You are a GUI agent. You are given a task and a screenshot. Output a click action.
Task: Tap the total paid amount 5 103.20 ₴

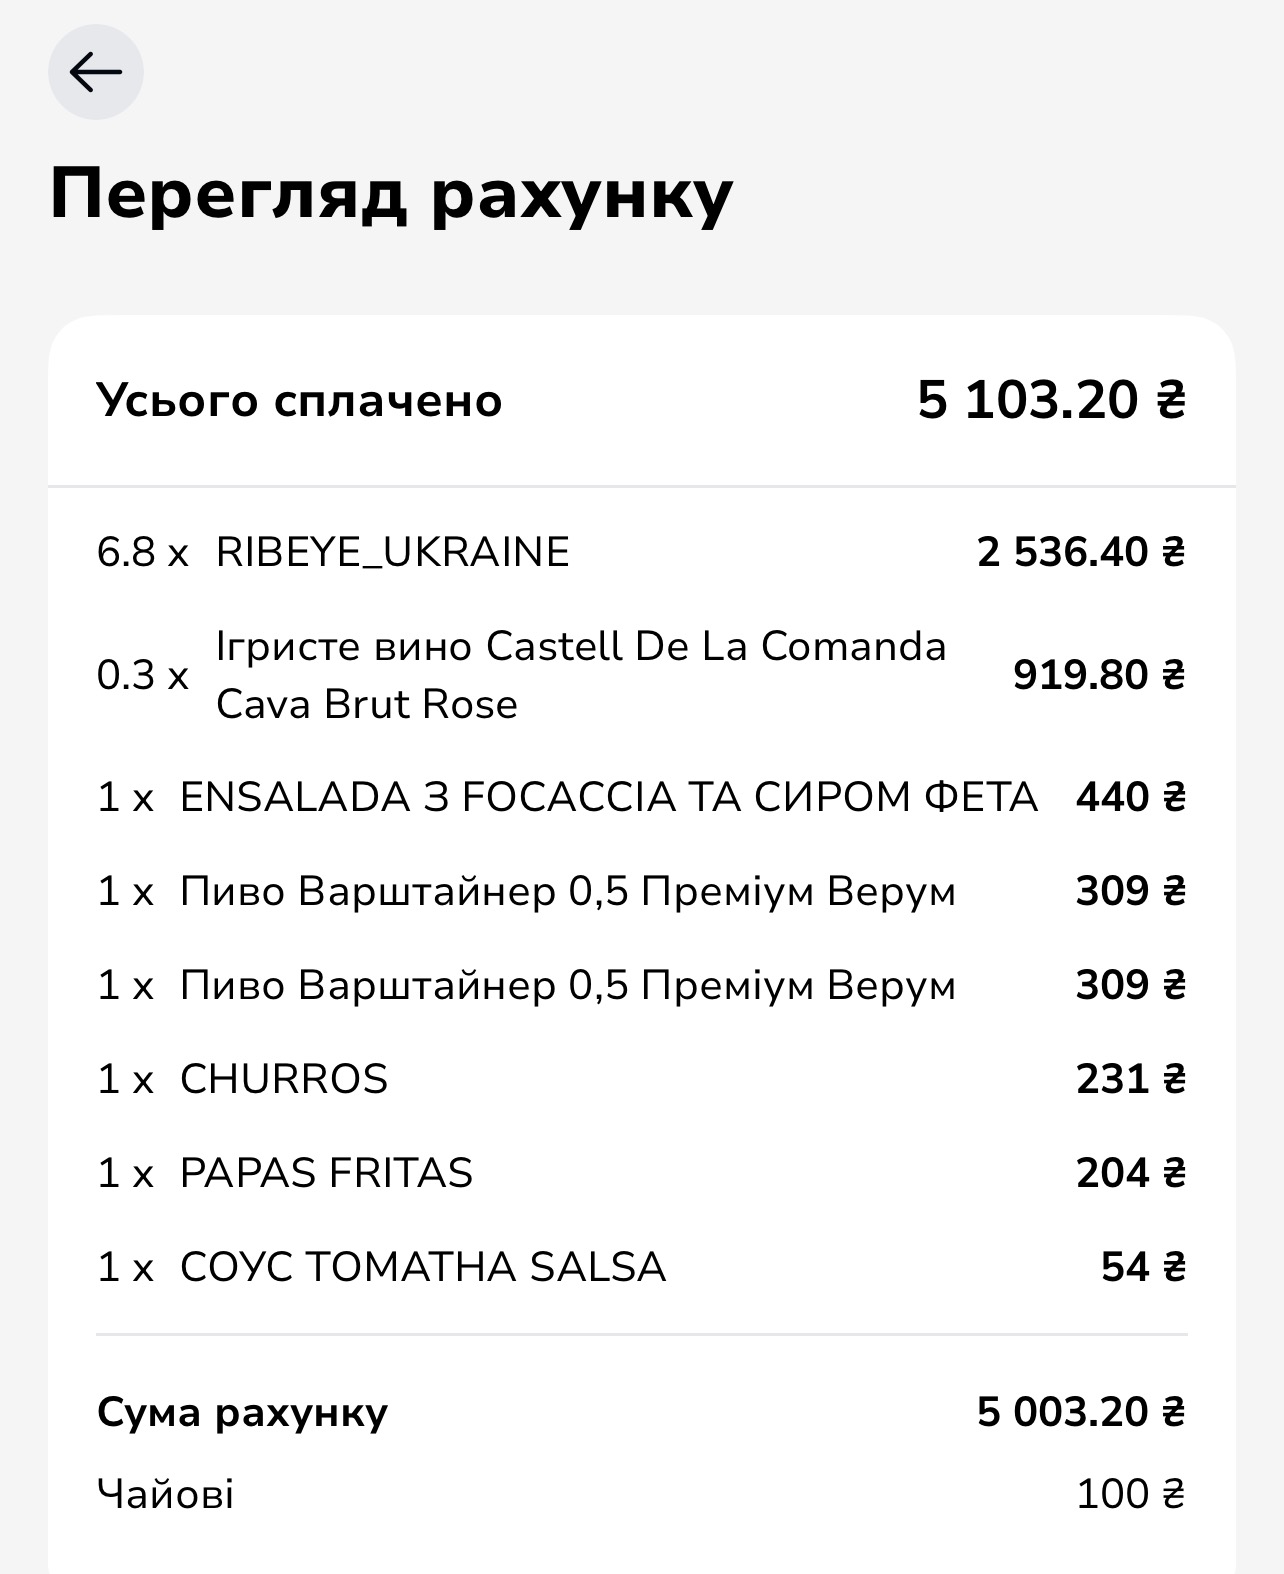click(1051, 400)
